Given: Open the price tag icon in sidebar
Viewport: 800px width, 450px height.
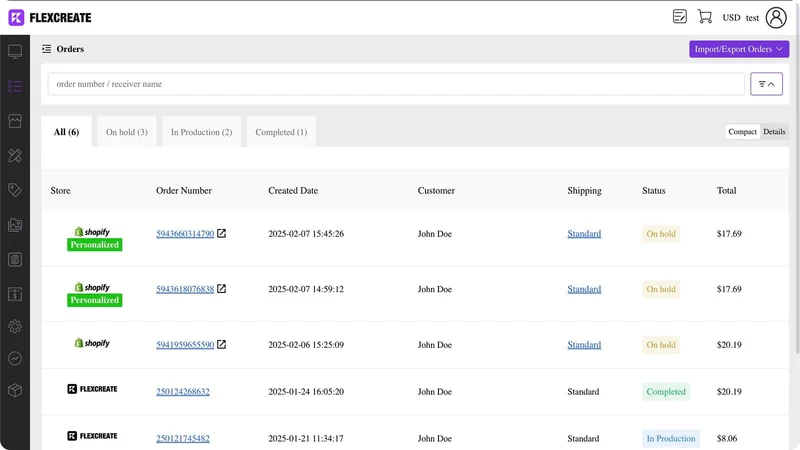Looking at the screenshot, I should (x=15, y=190).
